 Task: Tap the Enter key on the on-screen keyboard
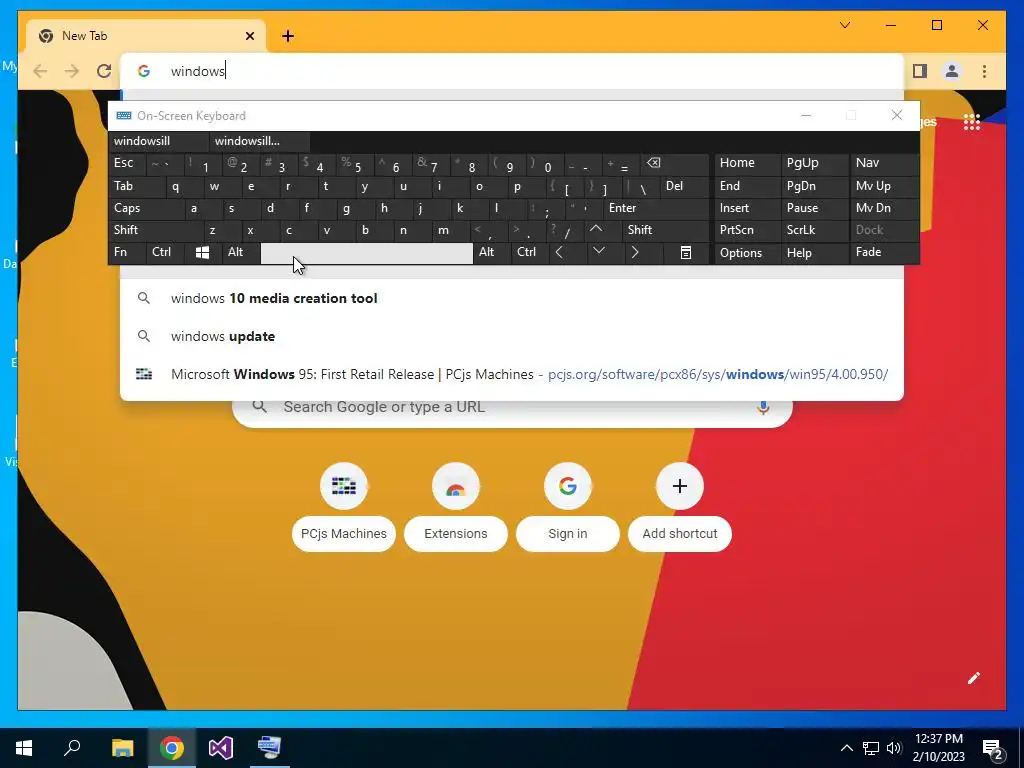tap(656, 208)
